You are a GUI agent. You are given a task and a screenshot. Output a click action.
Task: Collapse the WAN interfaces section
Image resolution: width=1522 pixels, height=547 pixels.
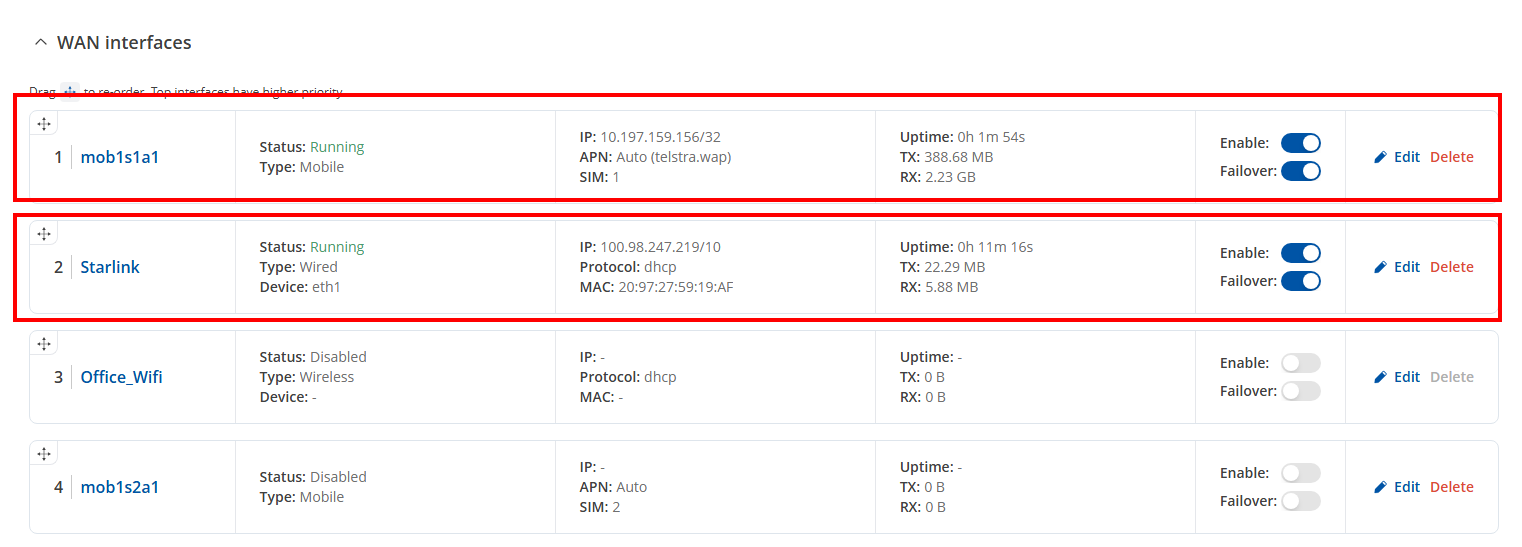click(41, 43)
